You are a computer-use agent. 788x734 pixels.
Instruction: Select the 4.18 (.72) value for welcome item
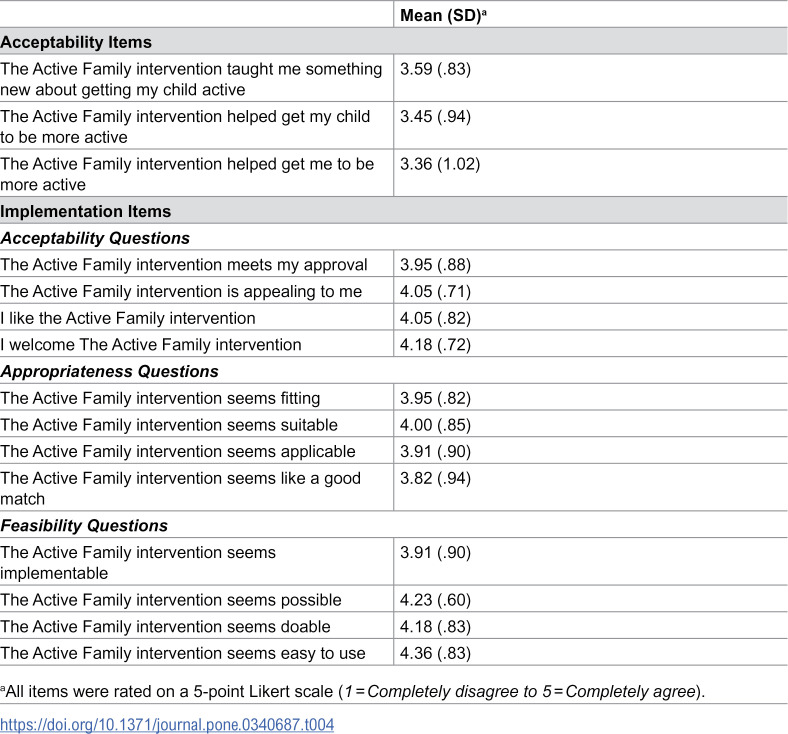click(435, 344)
